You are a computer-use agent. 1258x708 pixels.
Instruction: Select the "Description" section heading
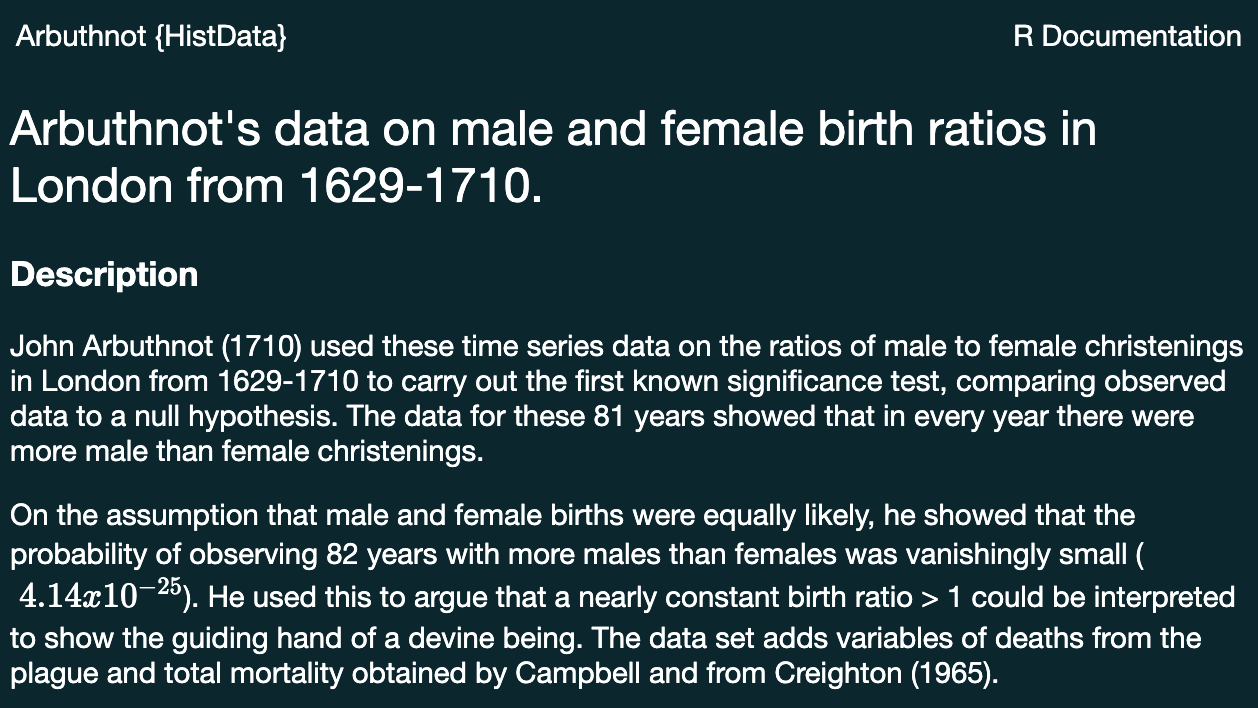click(x=104, y=275)
